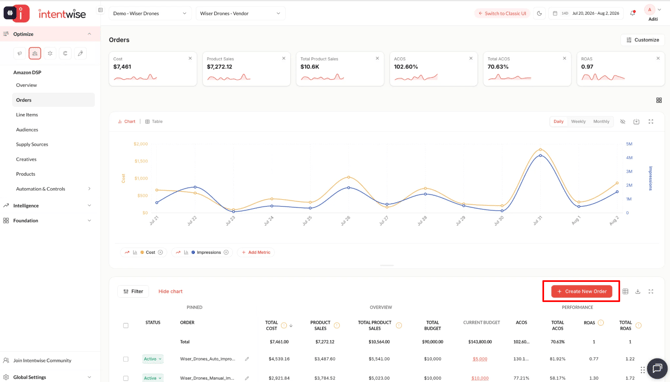Open the table columns icon next to Create New Order
Screen dimensions: 670x382
click(625, 291)
